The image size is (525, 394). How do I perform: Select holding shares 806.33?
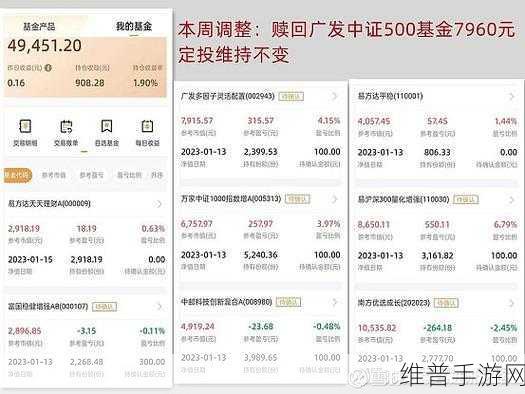point(437,153)
